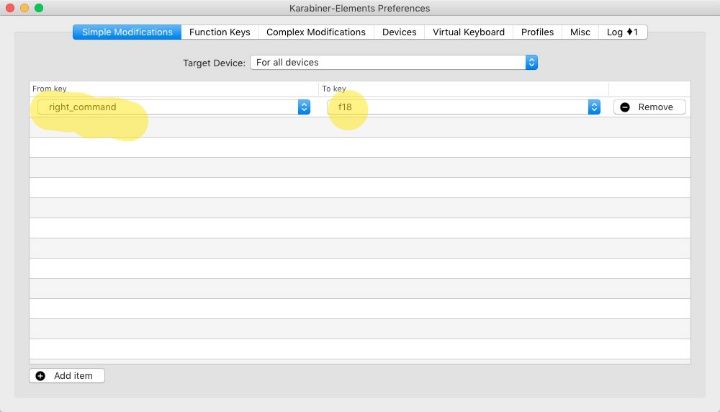
Task: Add a new item to the list
Action: [67, 376]
